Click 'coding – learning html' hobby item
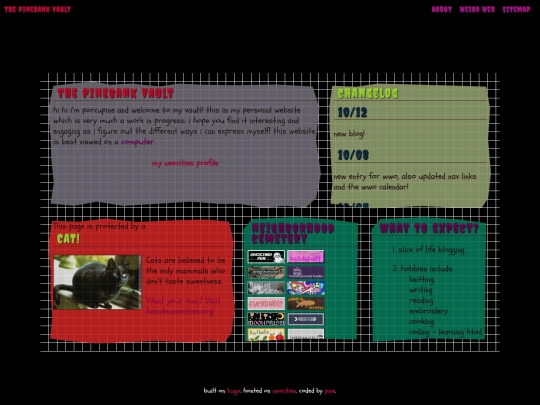This screenshot has height=405, width=540. (x=446, y=332)
